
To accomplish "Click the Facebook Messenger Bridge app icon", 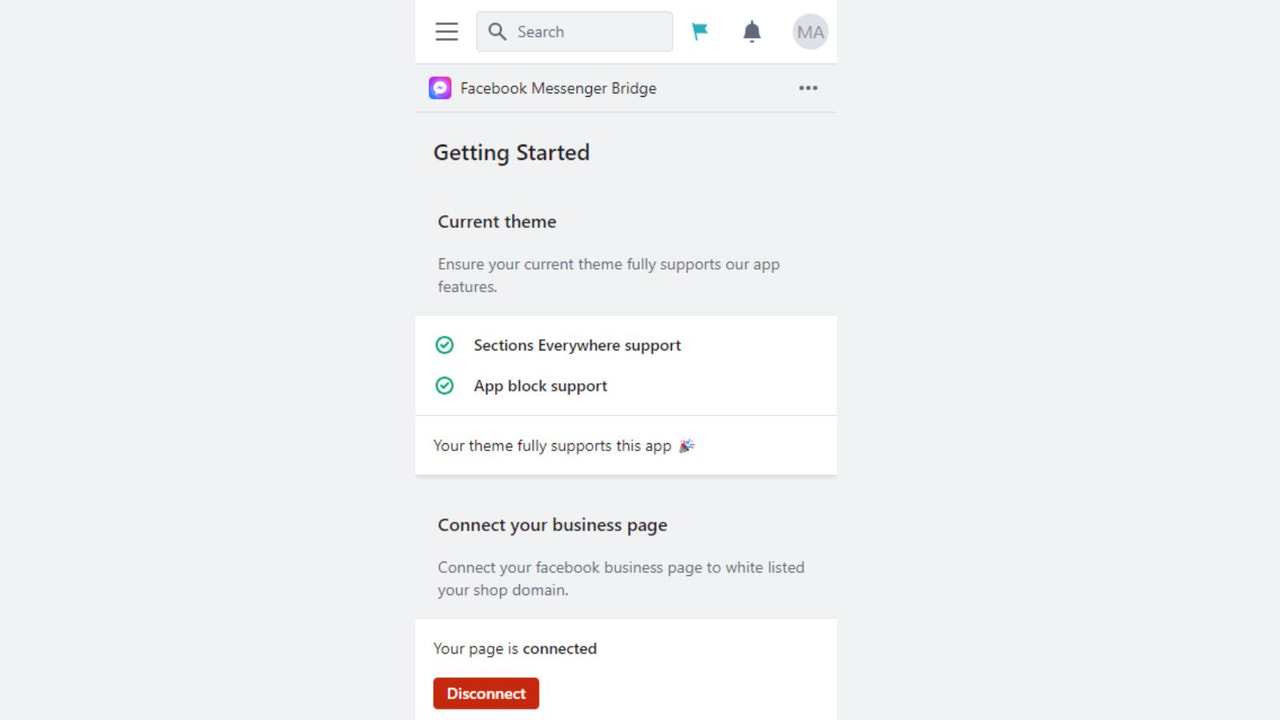I will [x=440, y=87].
